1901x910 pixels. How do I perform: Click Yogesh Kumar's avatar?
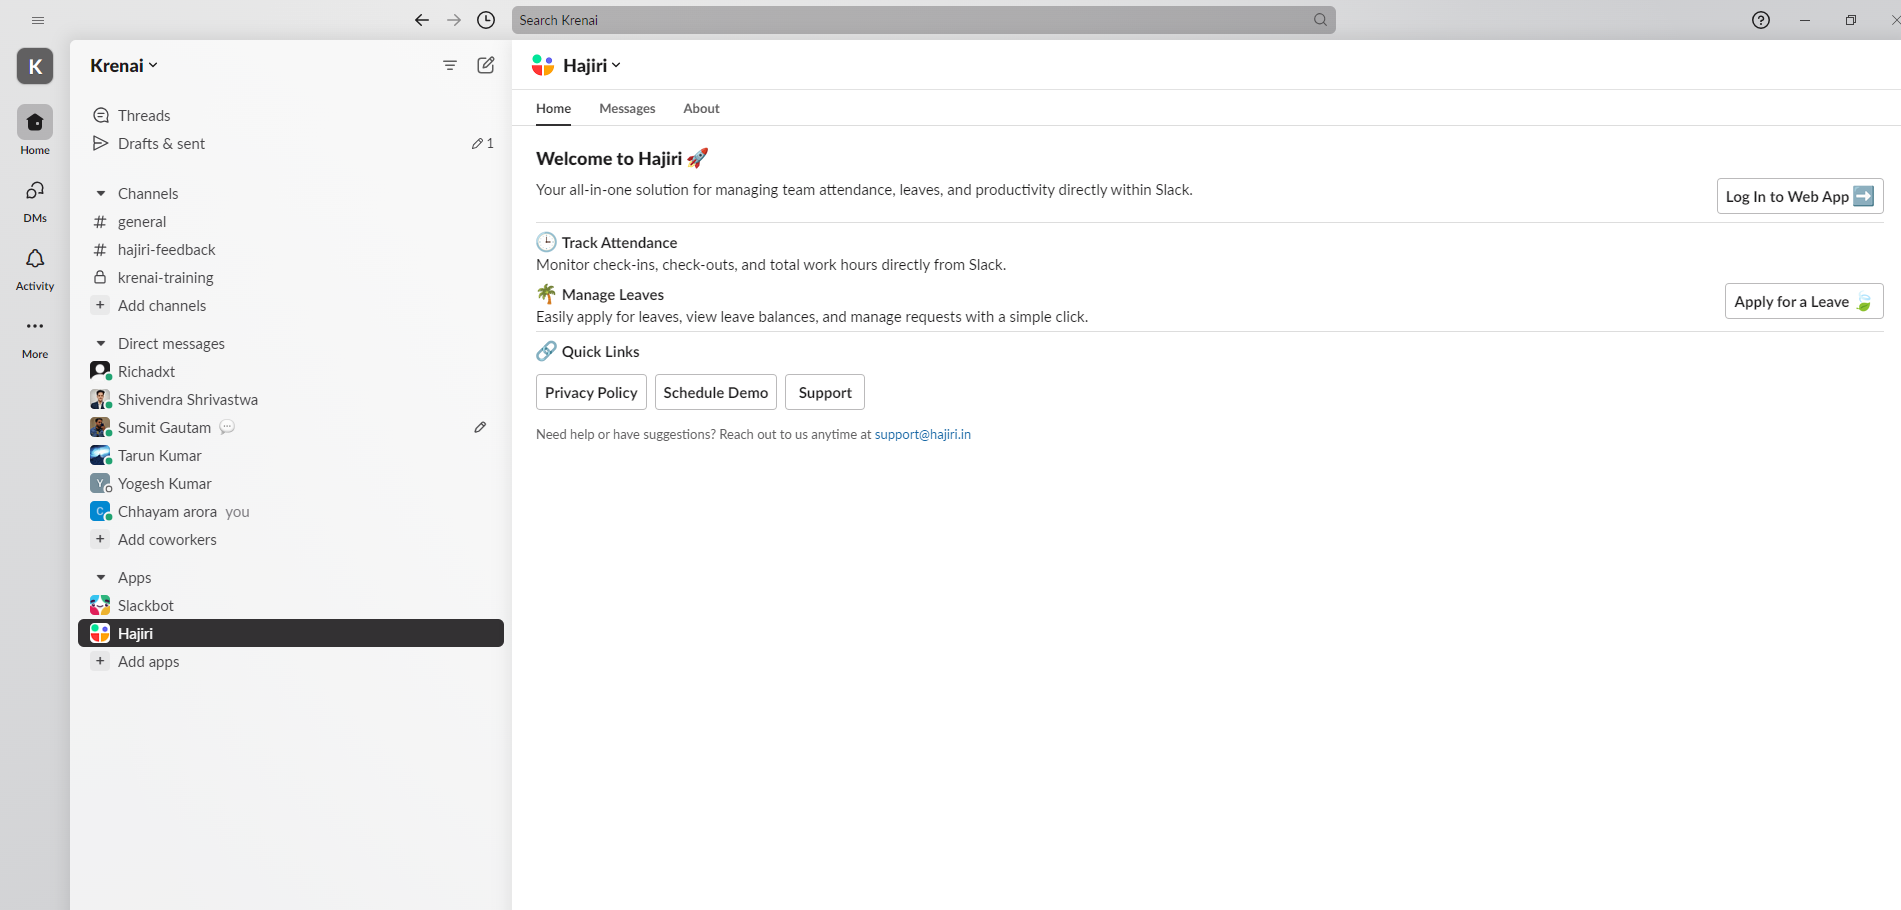coord(100,483)
